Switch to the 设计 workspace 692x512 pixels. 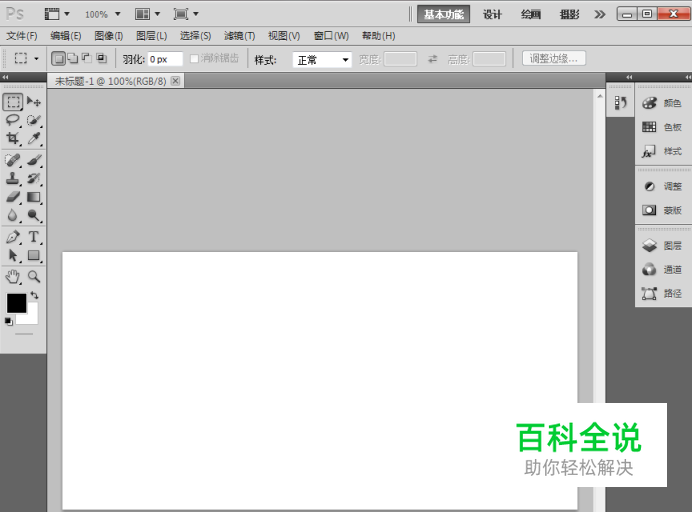(492, 14)
